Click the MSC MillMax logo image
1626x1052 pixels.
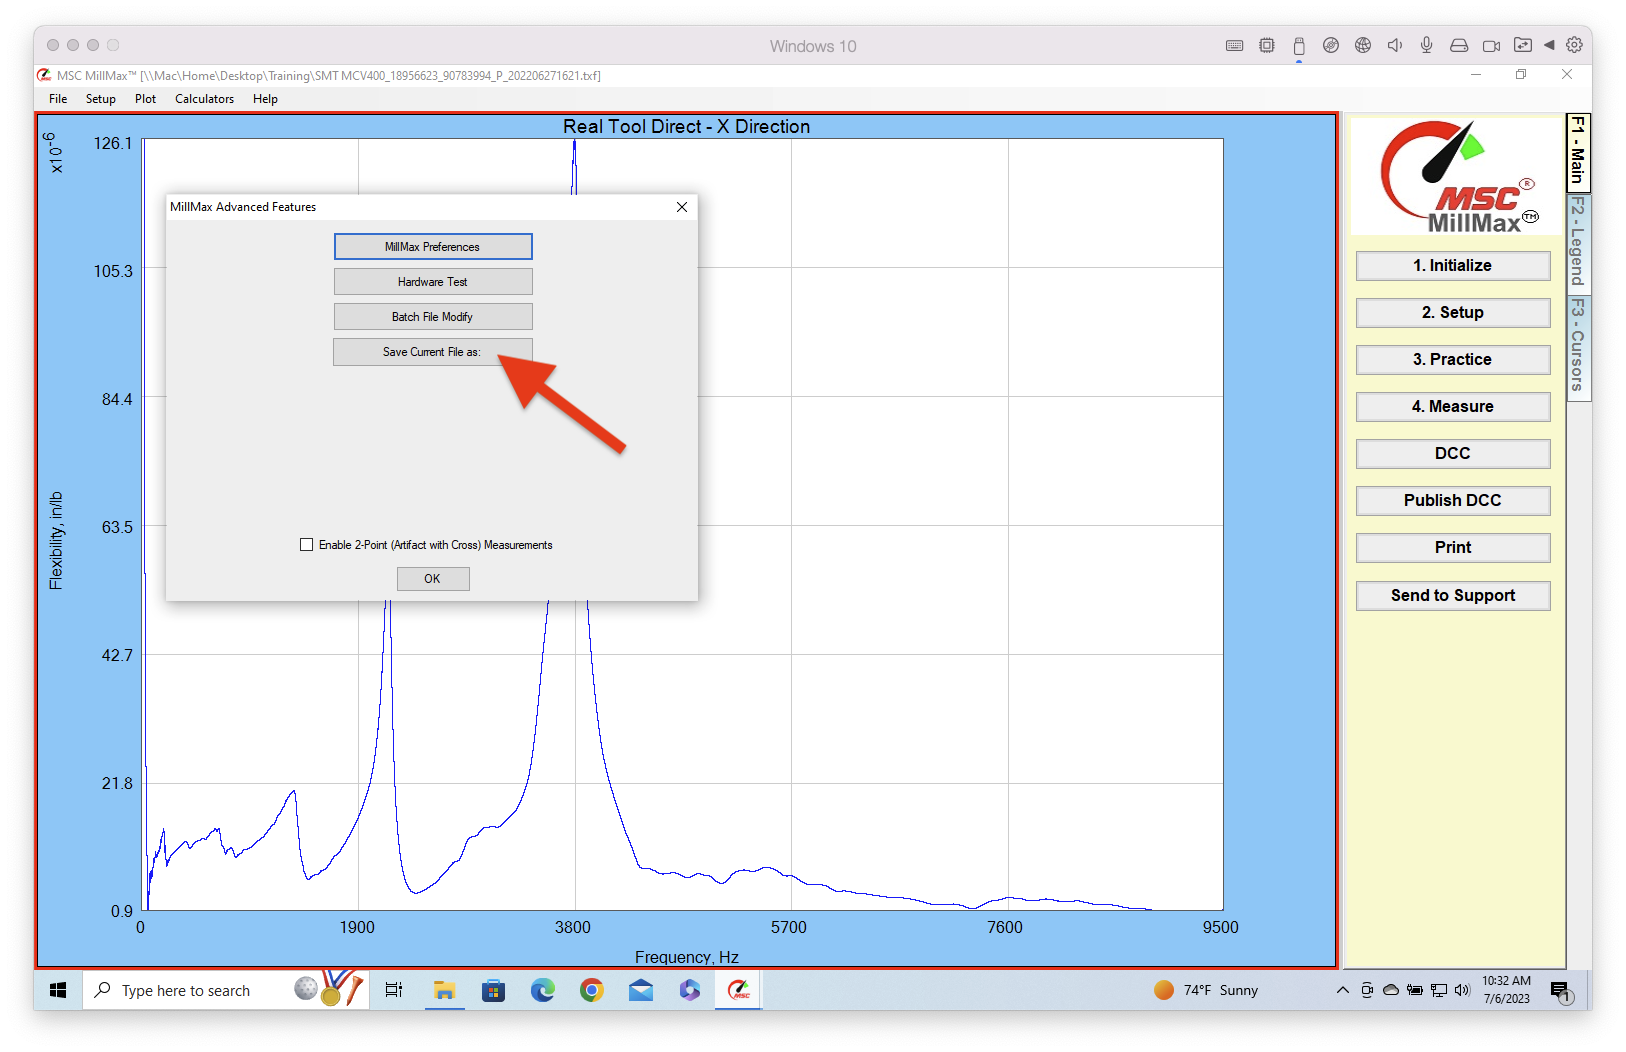point(1455,177)
